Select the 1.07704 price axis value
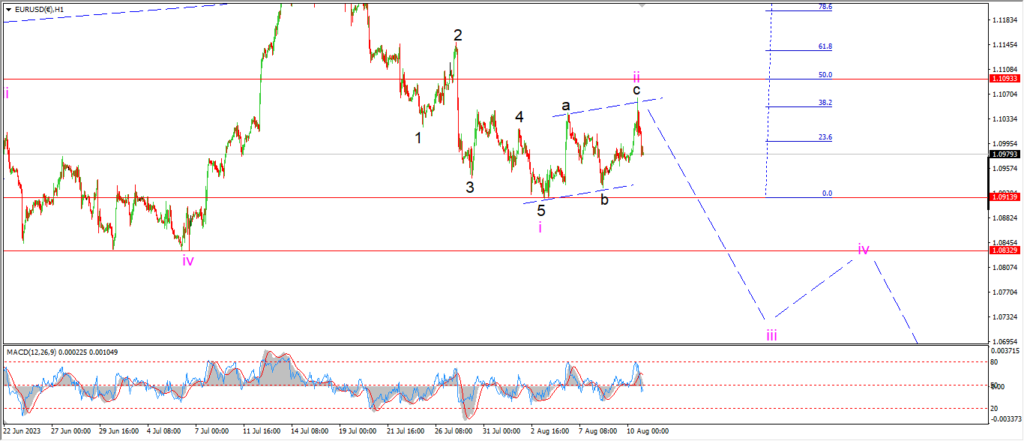The image size is (1024, 441). 1003,292
